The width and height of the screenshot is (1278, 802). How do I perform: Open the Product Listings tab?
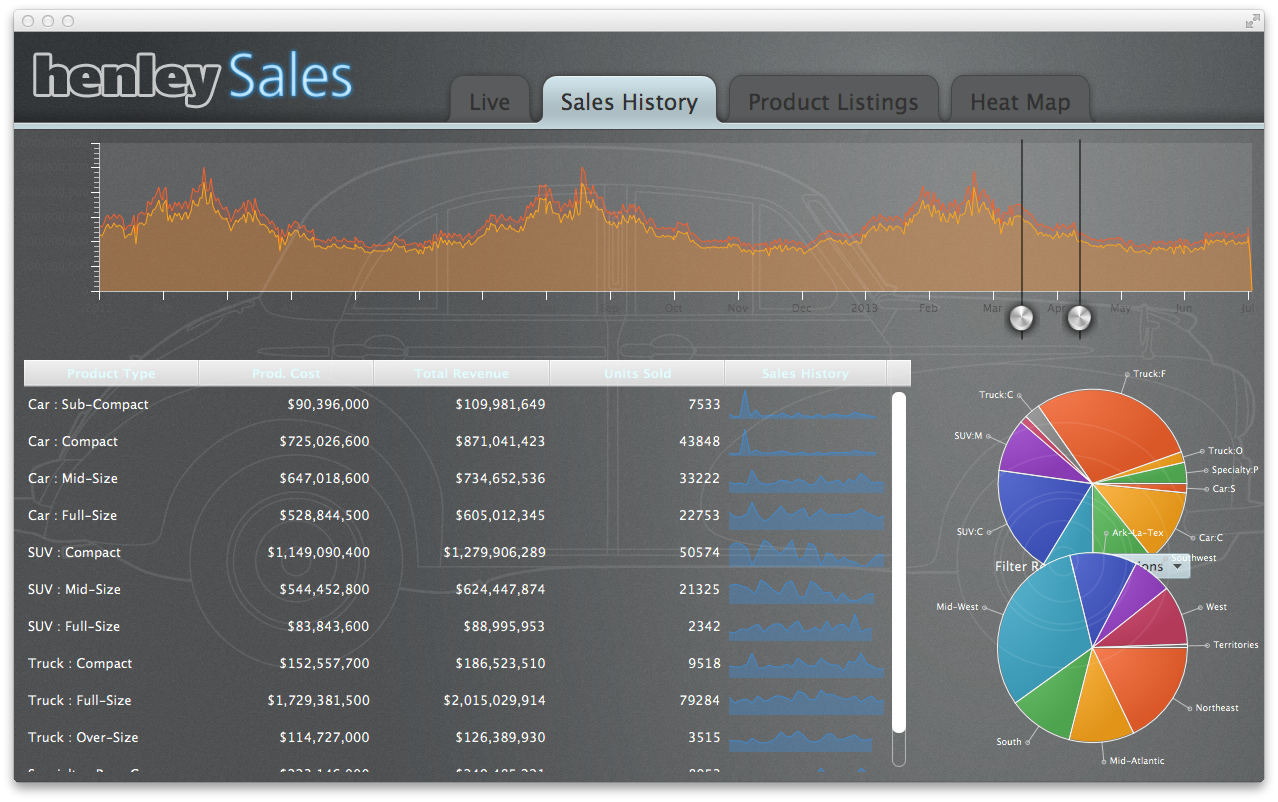[x=832, y=102]
